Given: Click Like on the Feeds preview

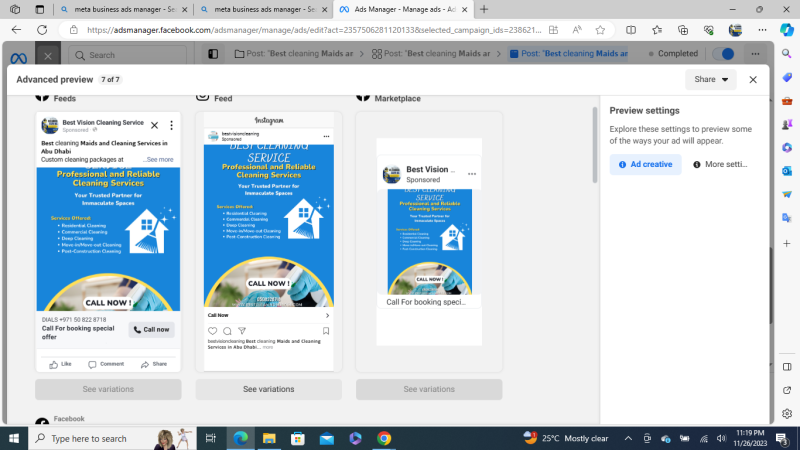Looking at the screenshot, I should click(61, 364).
